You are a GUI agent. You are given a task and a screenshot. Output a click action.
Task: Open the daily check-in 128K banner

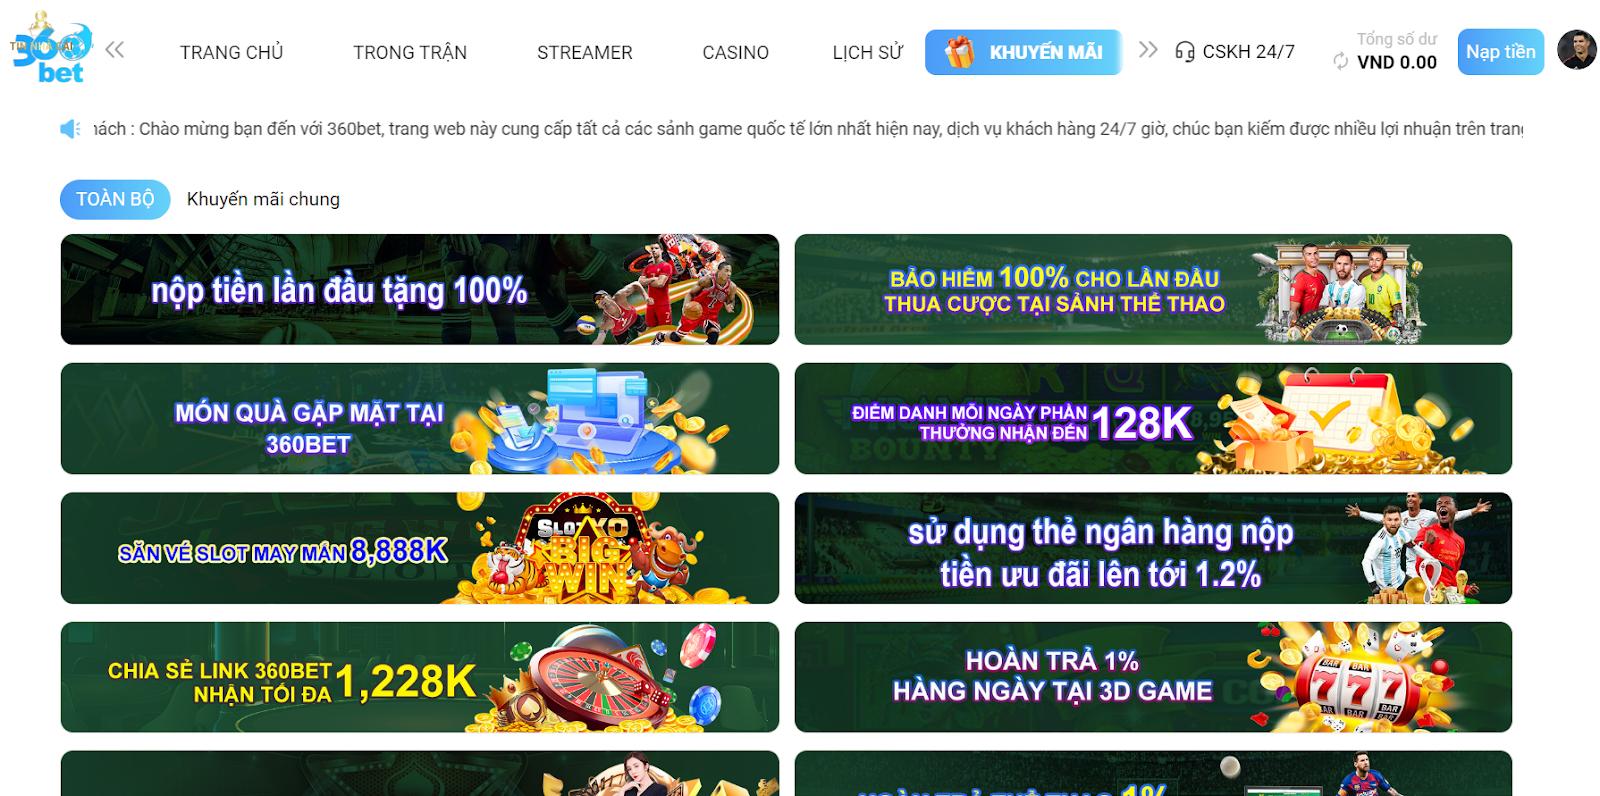point(1153,418)
